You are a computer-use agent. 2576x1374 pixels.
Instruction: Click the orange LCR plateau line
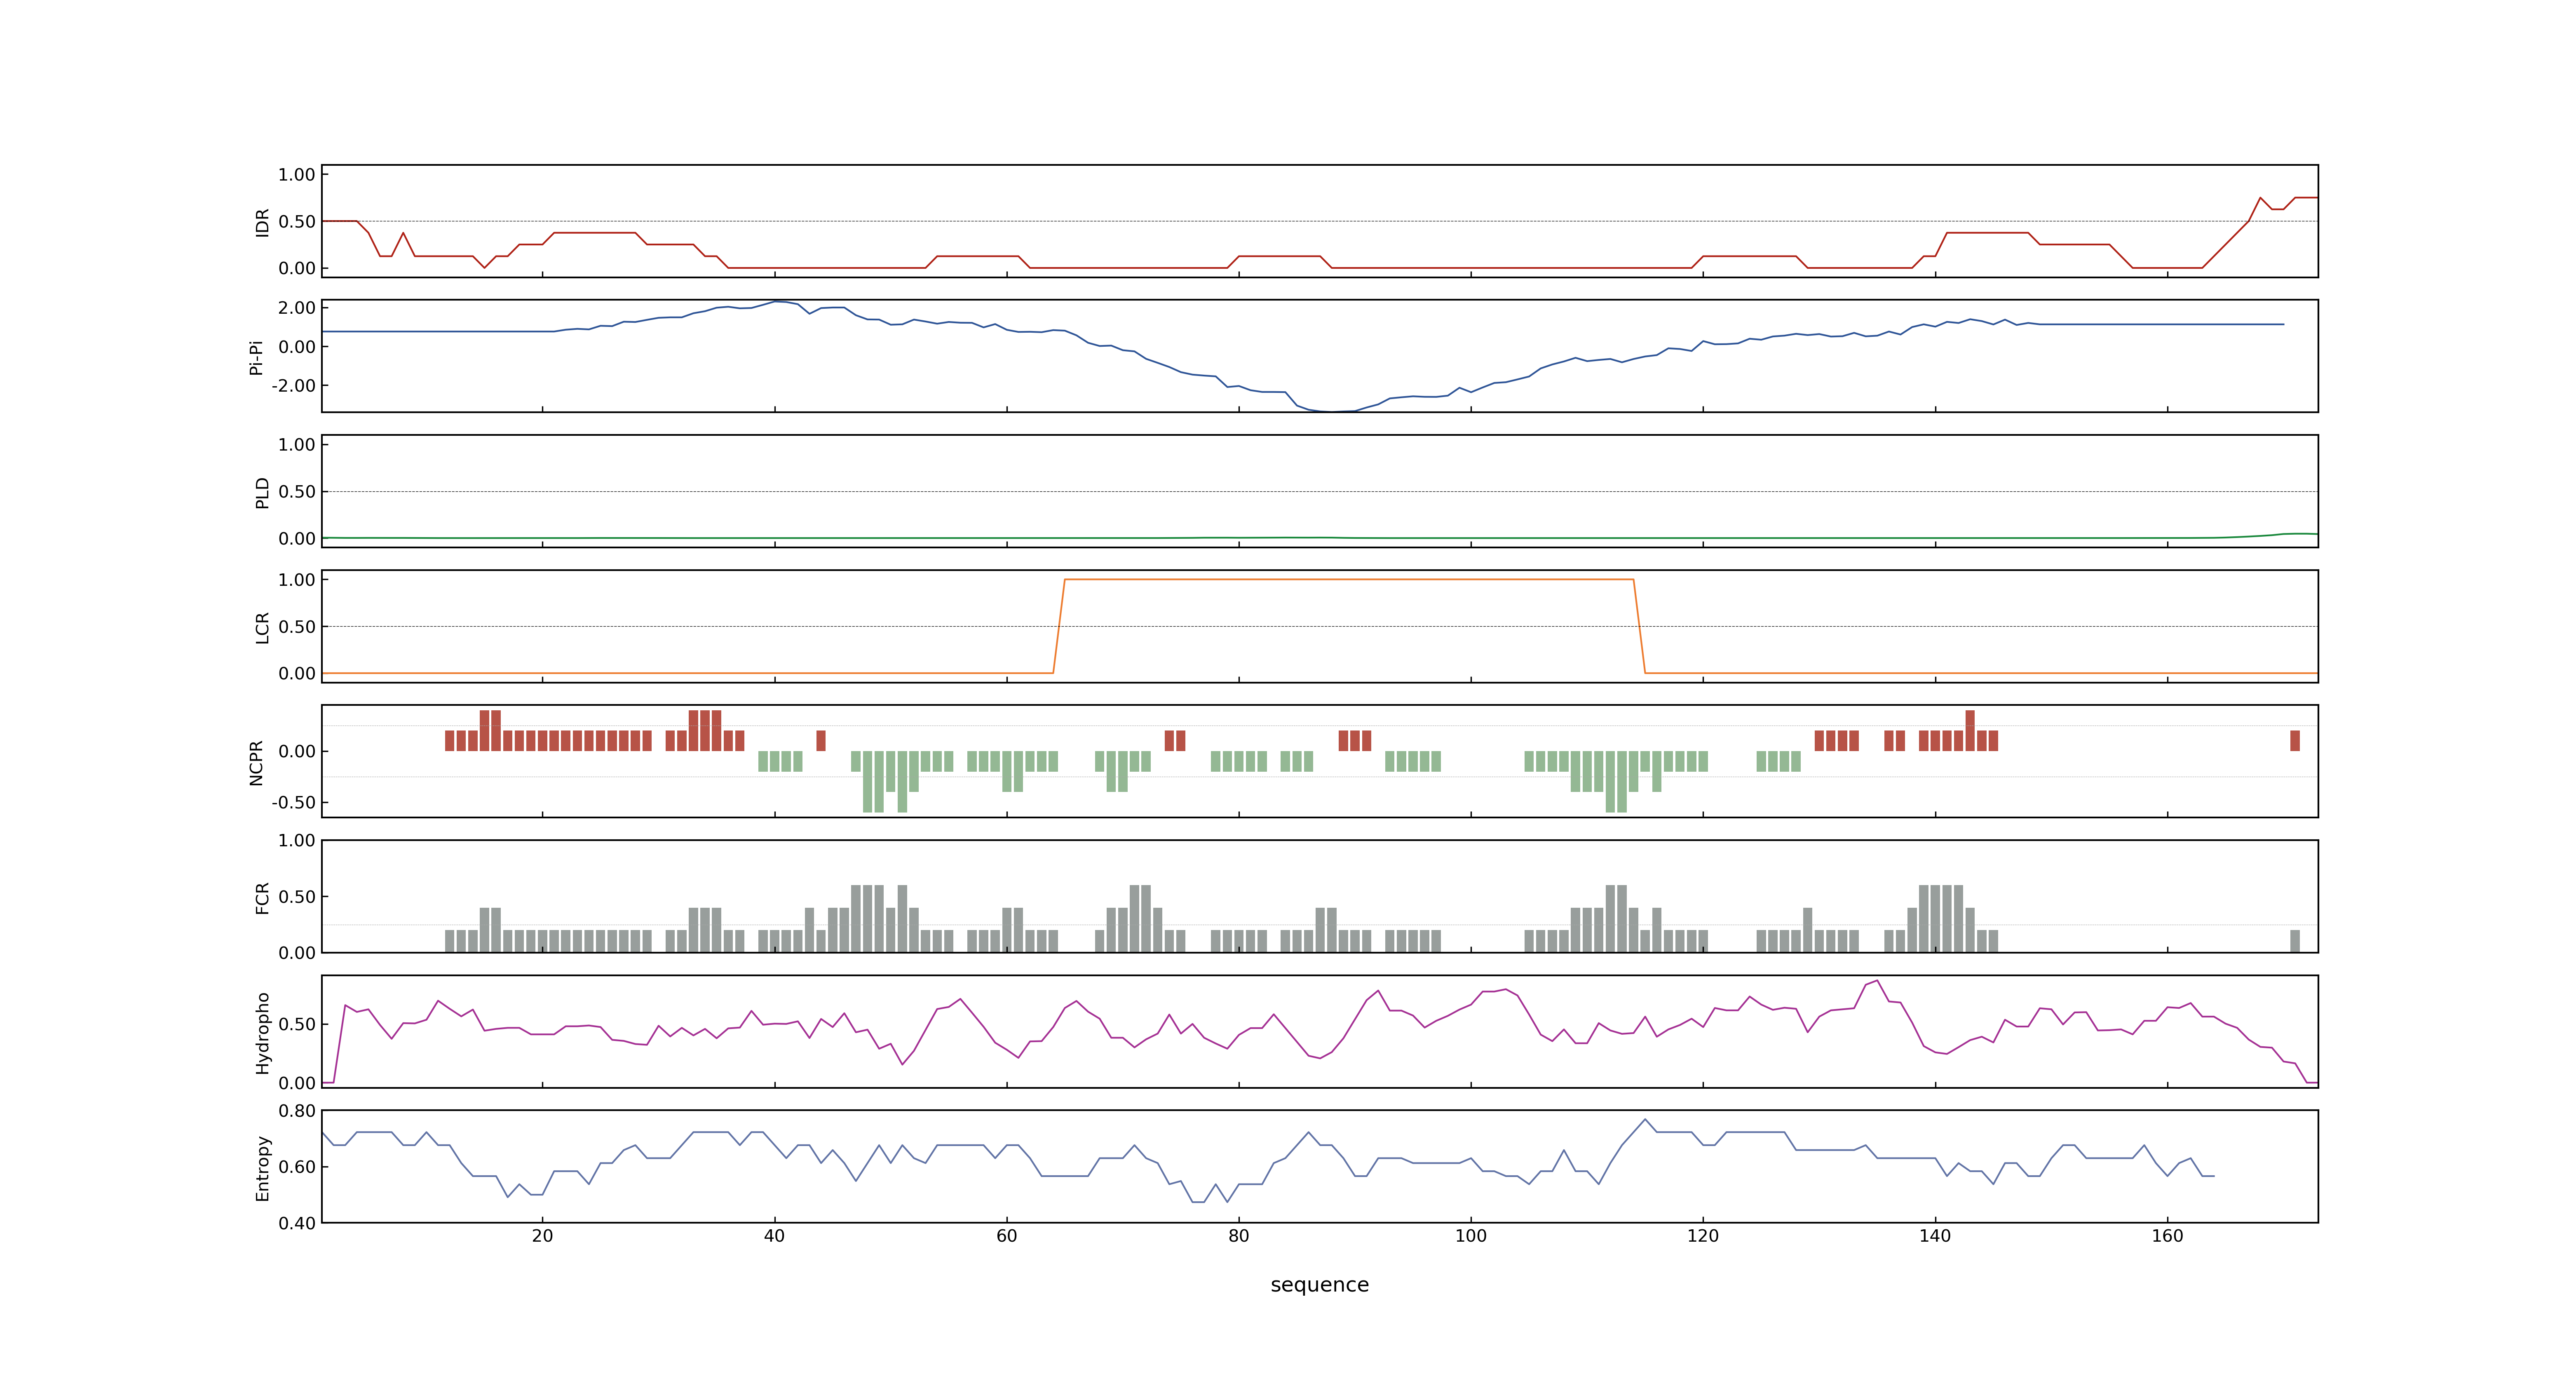click(1348, 579)
